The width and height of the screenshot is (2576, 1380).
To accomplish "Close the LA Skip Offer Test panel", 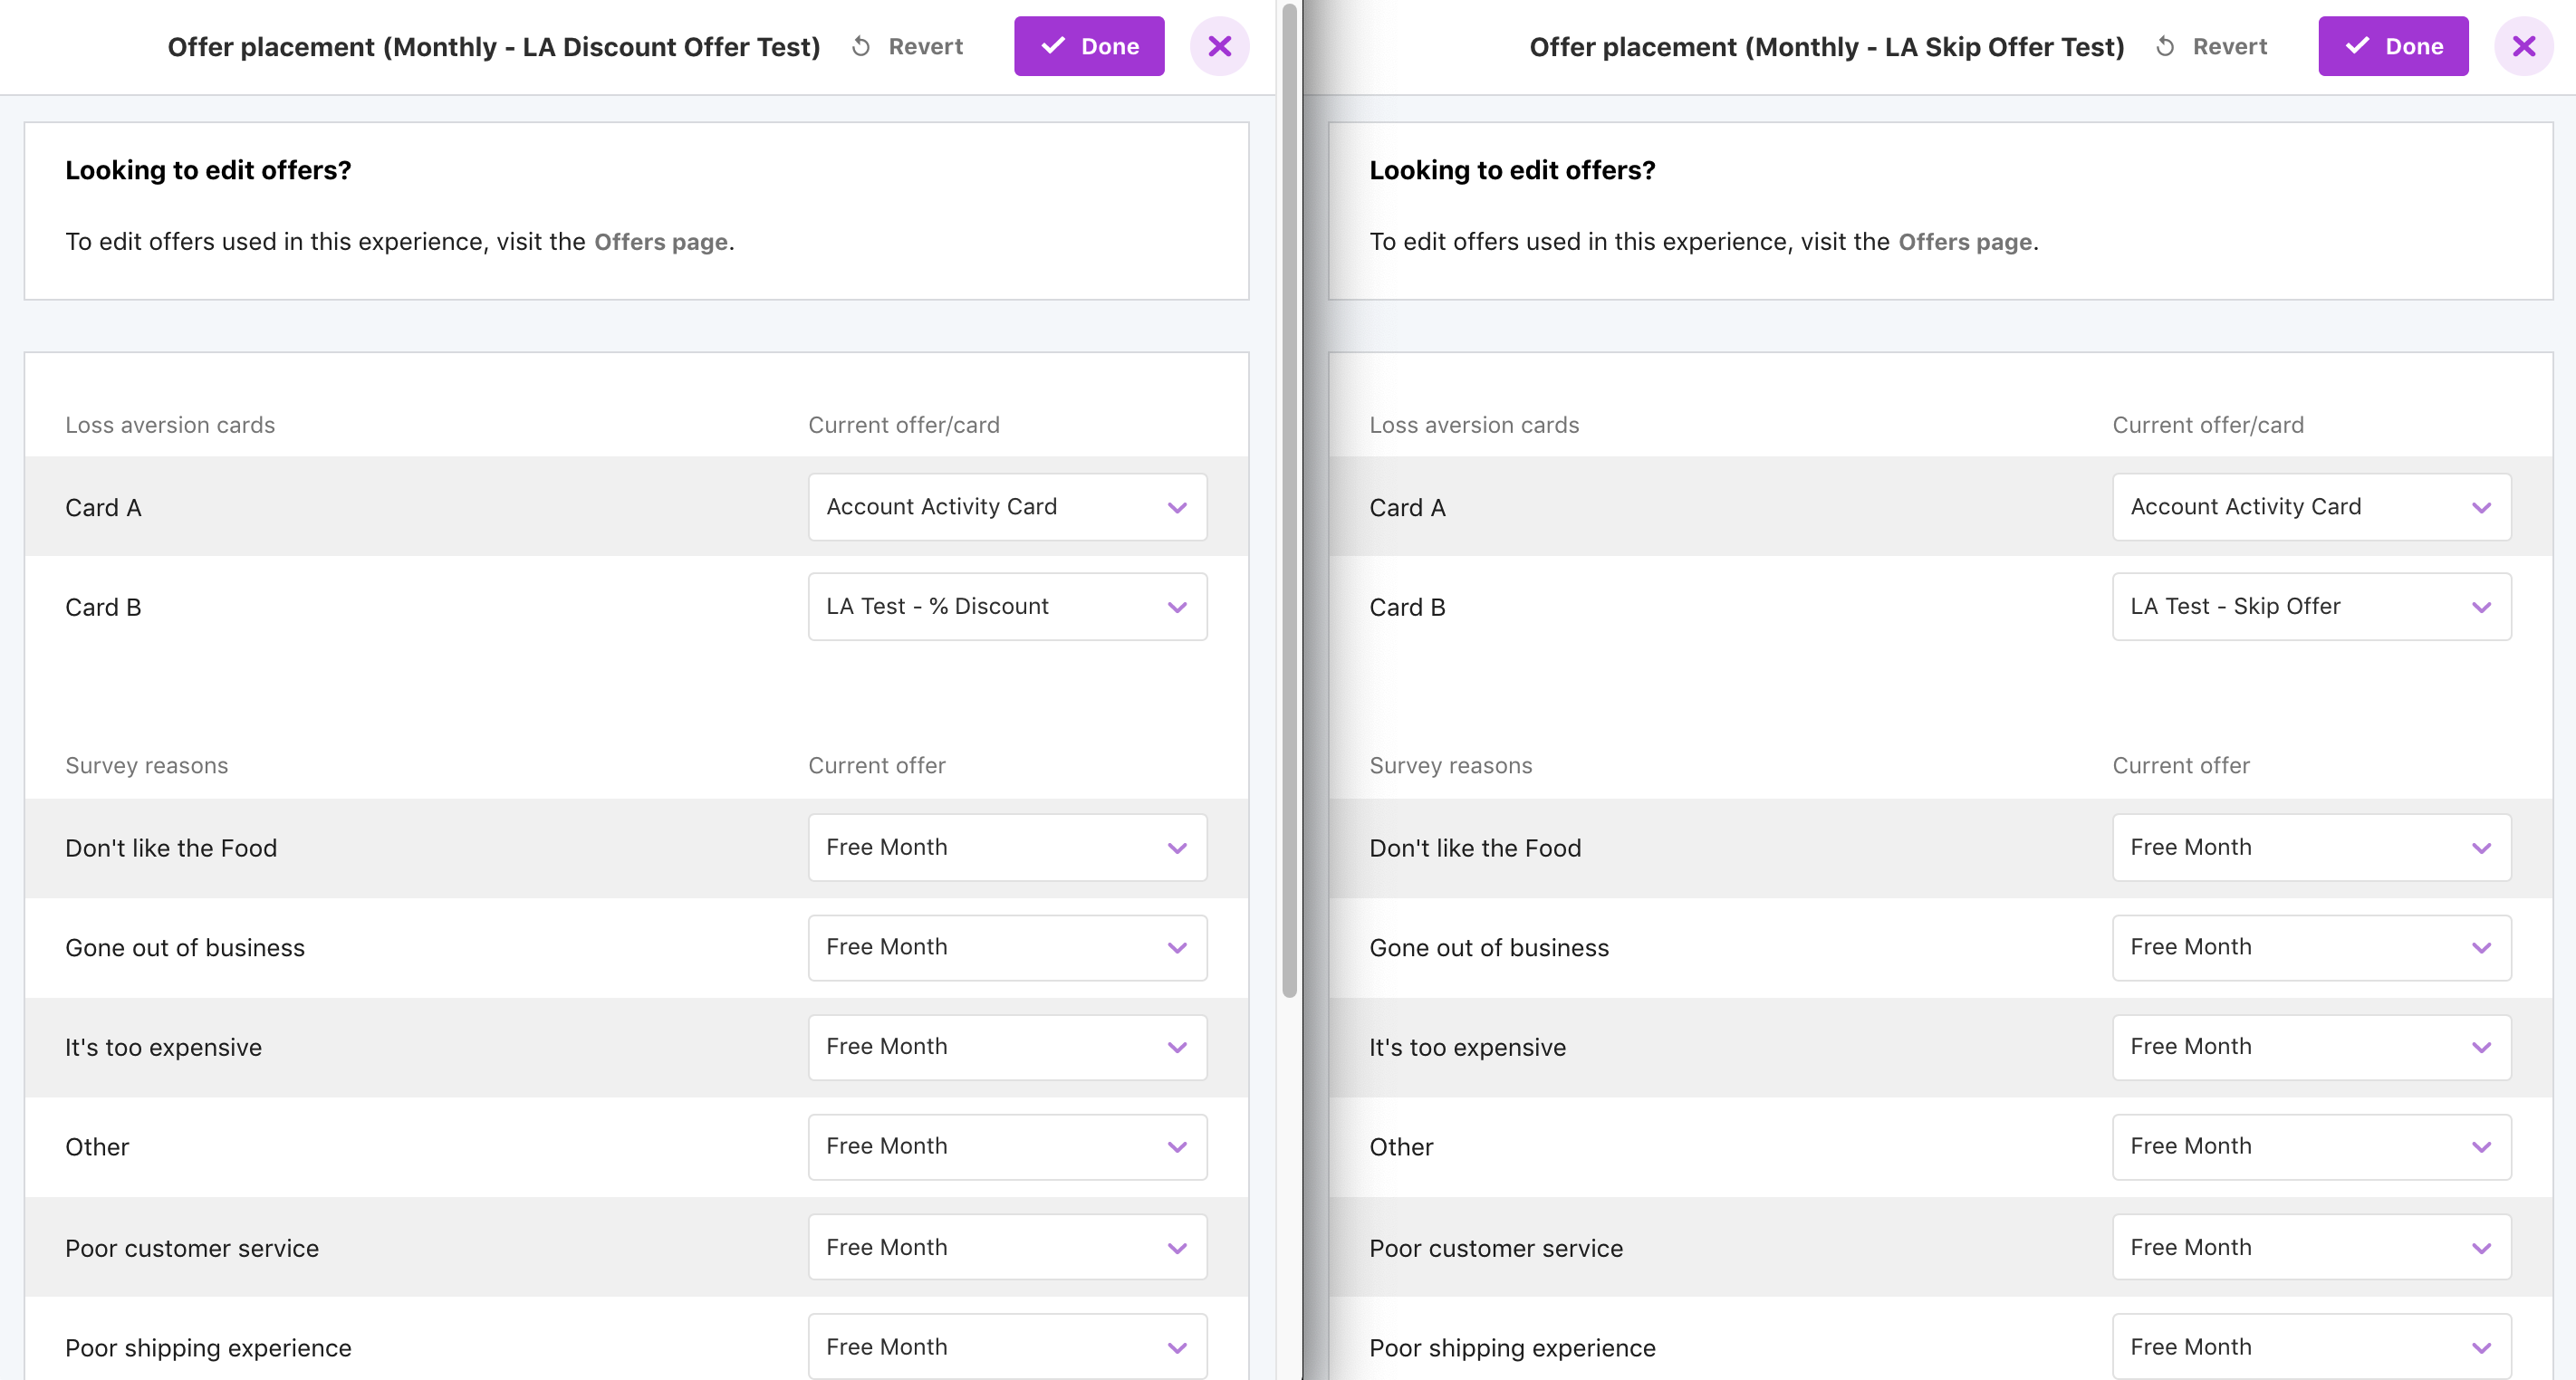I will 2523,46.
